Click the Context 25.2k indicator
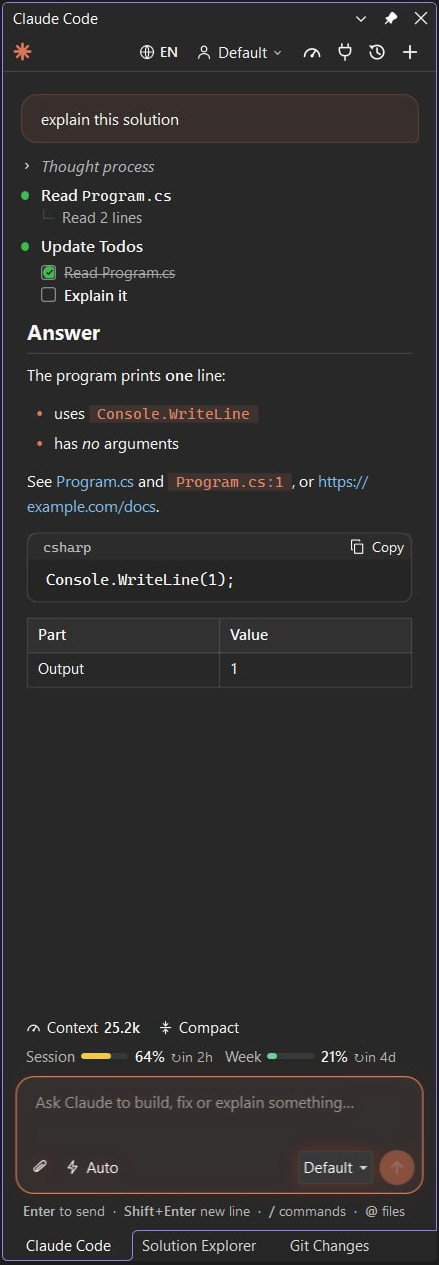439x1265 pixels. (83, 1027)
